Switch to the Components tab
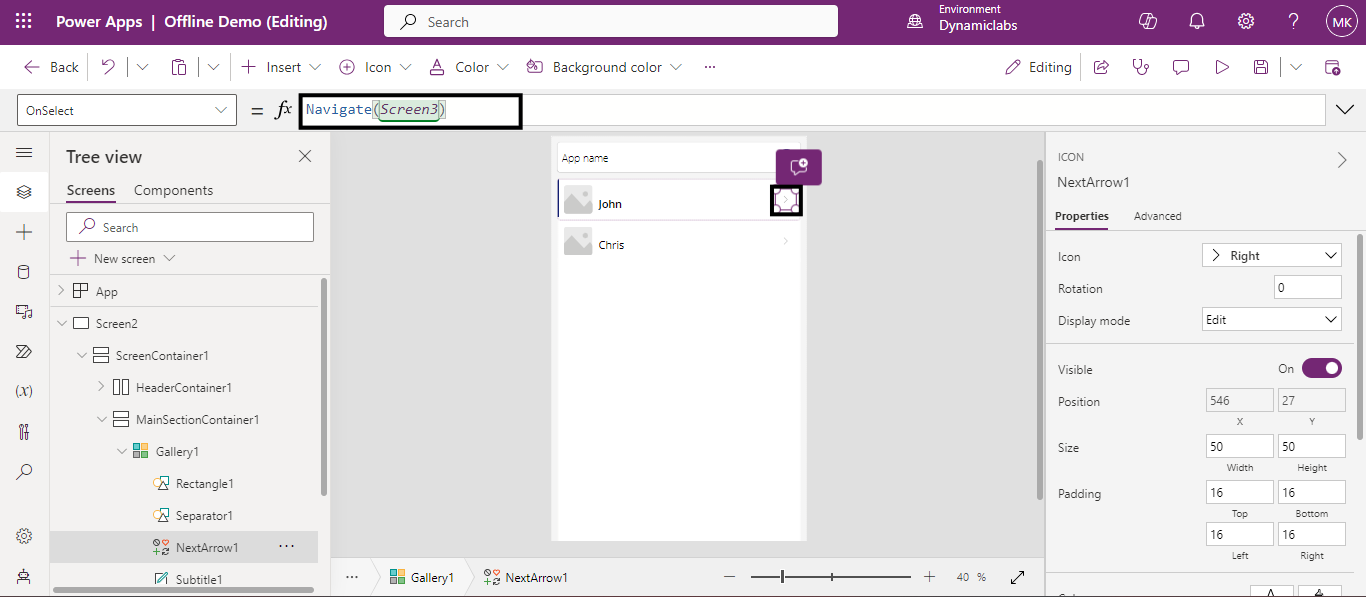 click(x=173, y=190)
